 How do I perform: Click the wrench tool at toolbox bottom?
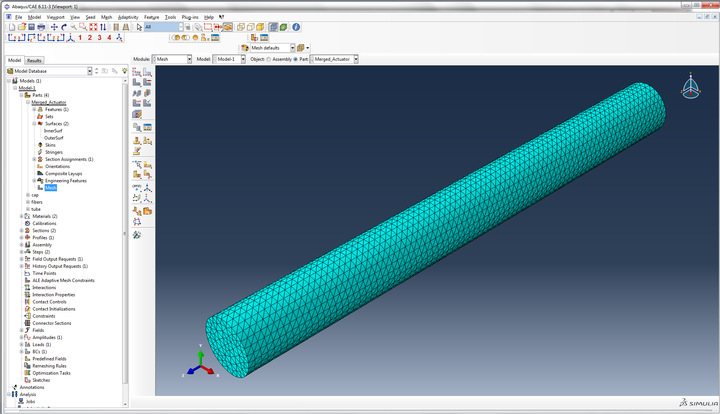point(136,235)
